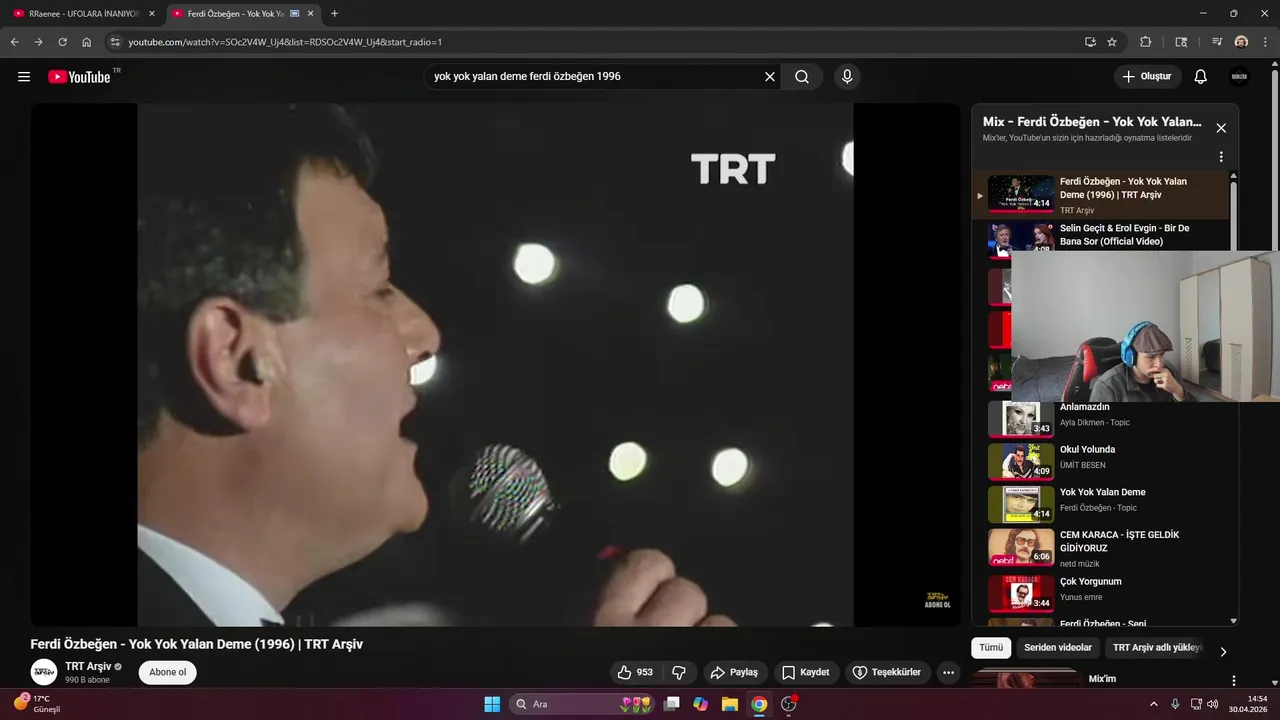Go to the YouTube home logo
Viewport: 1280px width, 720px height.
coord(79,77)
